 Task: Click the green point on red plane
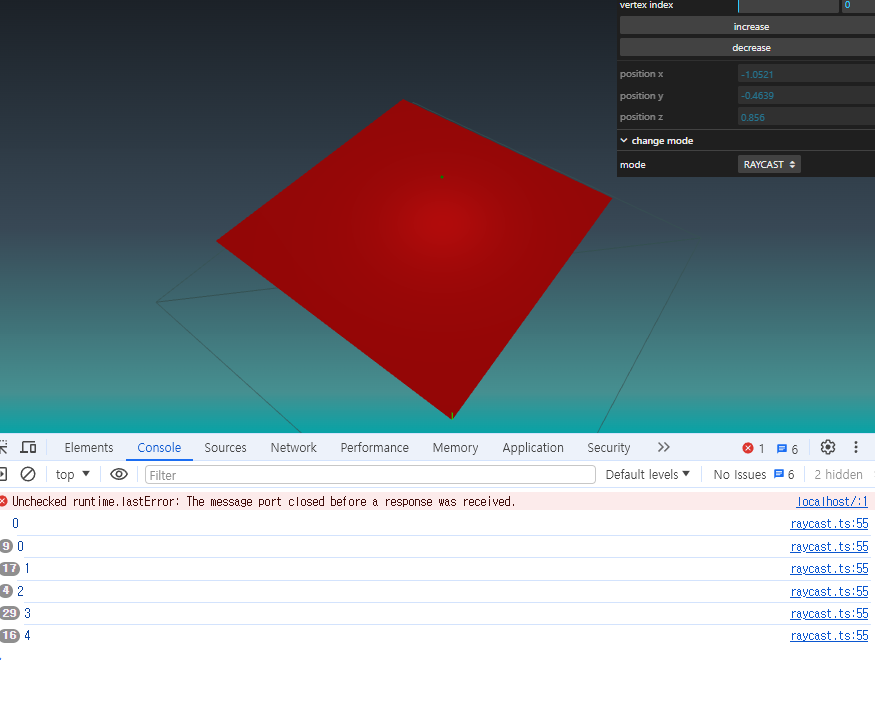[x=442, y=177]
